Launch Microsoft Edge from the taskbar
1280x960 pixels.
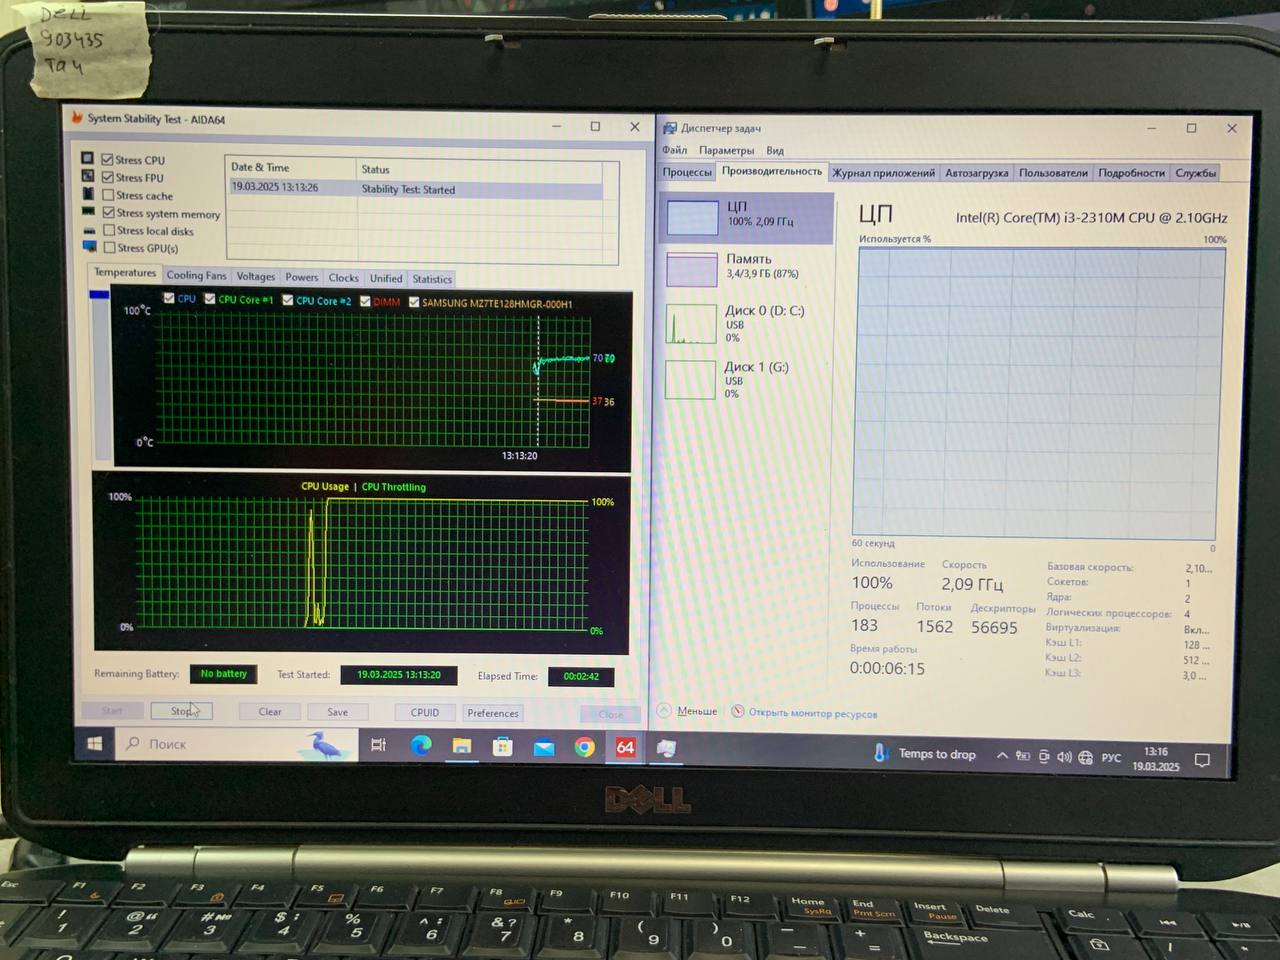click(421, 745)
